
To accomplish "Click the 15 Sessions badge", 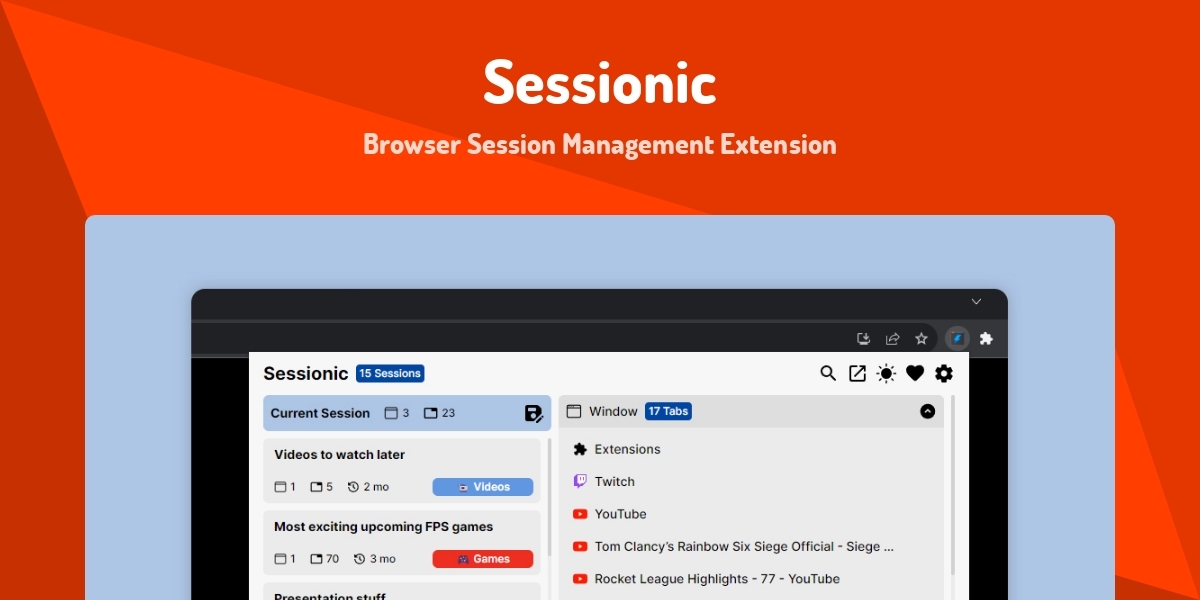I will pyautogui.click(x=390, y=373).
